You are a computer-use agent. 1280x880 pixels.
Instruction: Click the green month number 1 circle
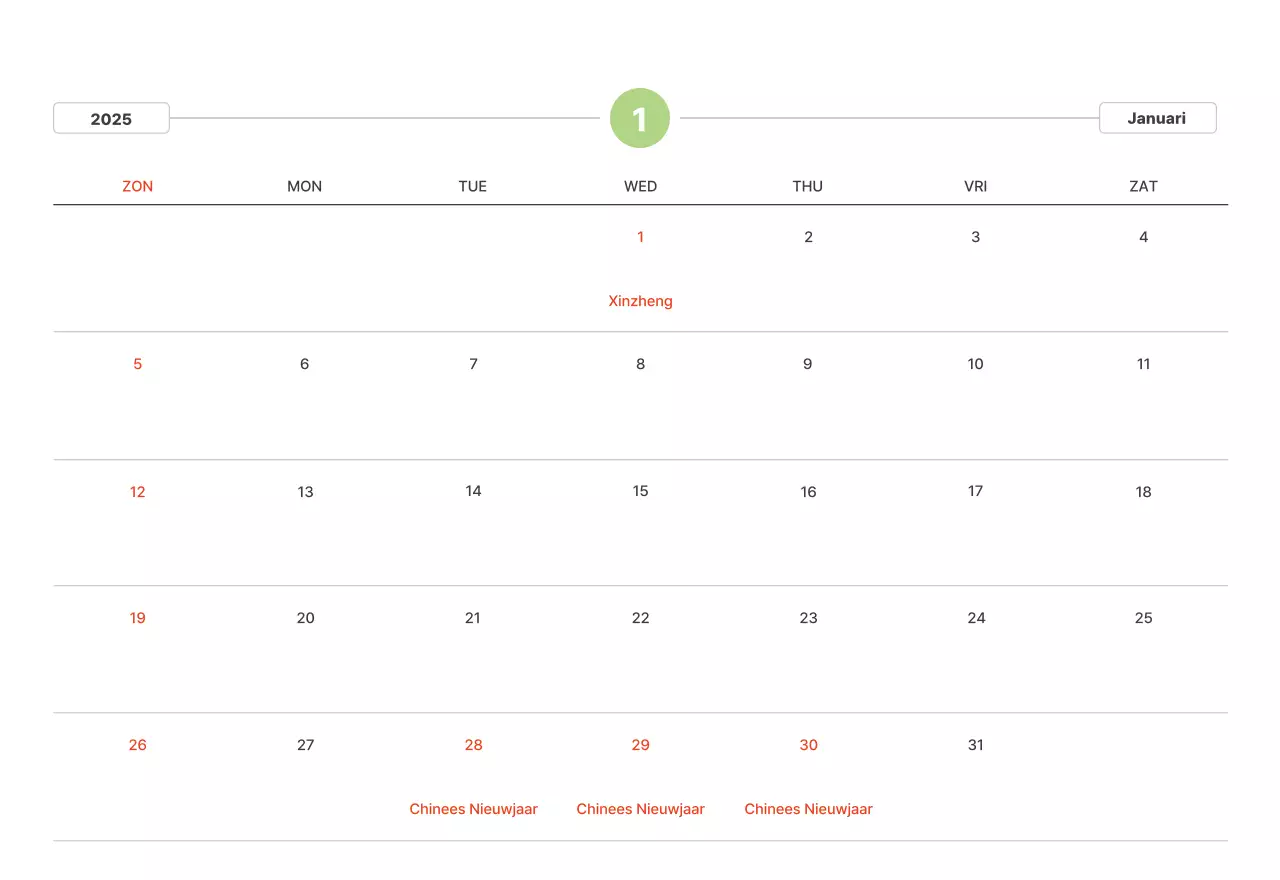[x=640, y=118]
